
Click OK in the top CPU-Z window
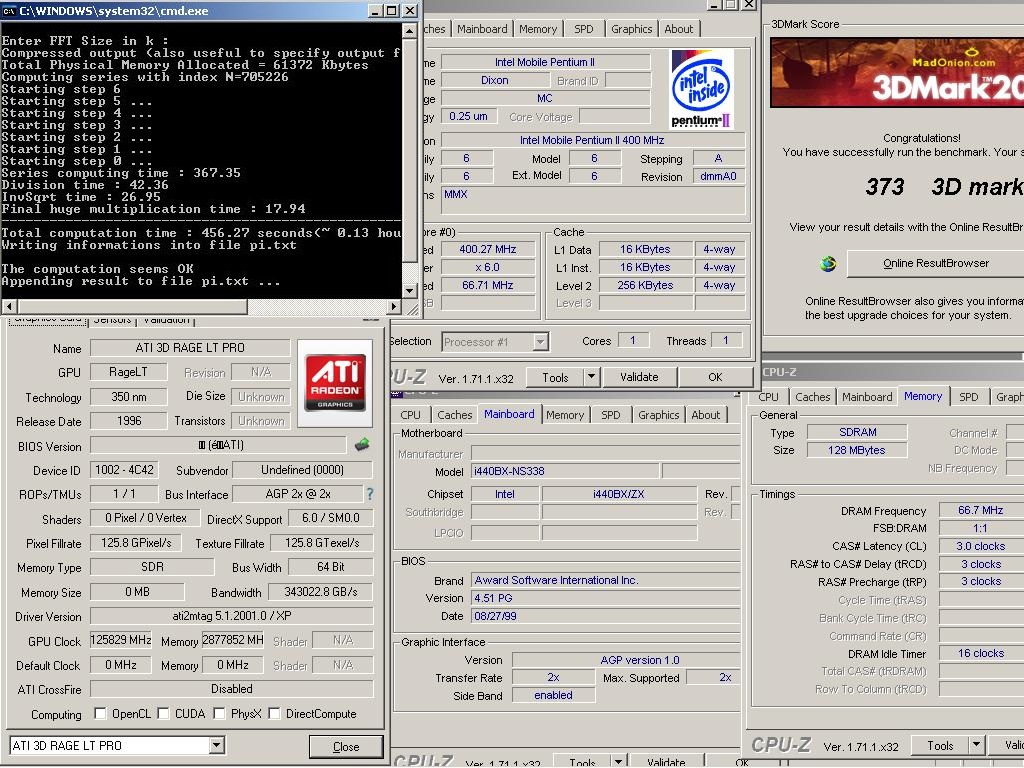715,377
